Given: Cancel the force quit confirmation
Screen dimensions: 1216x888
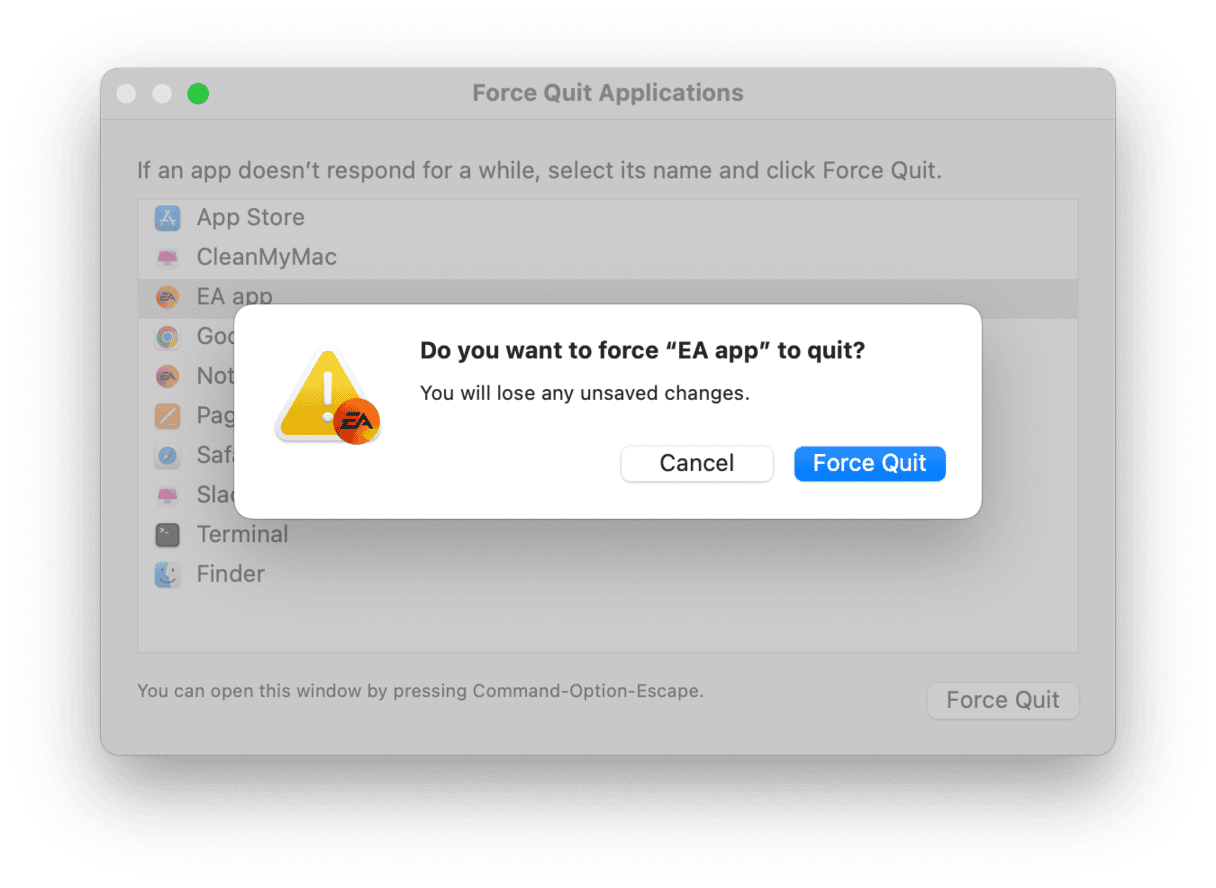Looking at the screenshot, I should click(x=697, y=463).
